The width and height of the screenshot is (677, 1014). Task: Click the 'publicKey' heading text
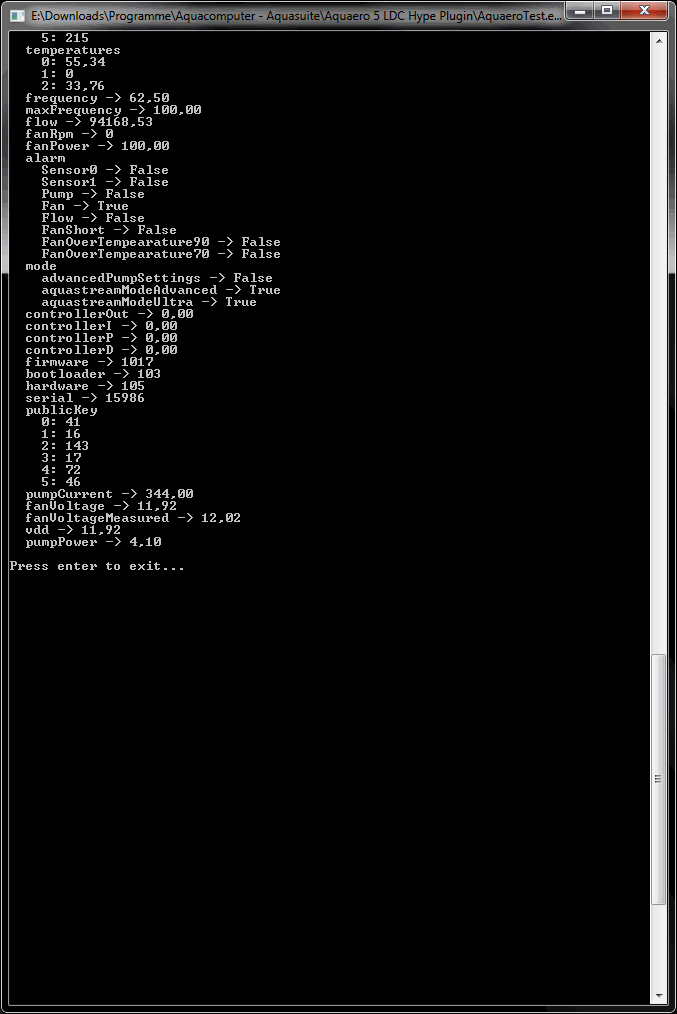click(x=61, y=410)
